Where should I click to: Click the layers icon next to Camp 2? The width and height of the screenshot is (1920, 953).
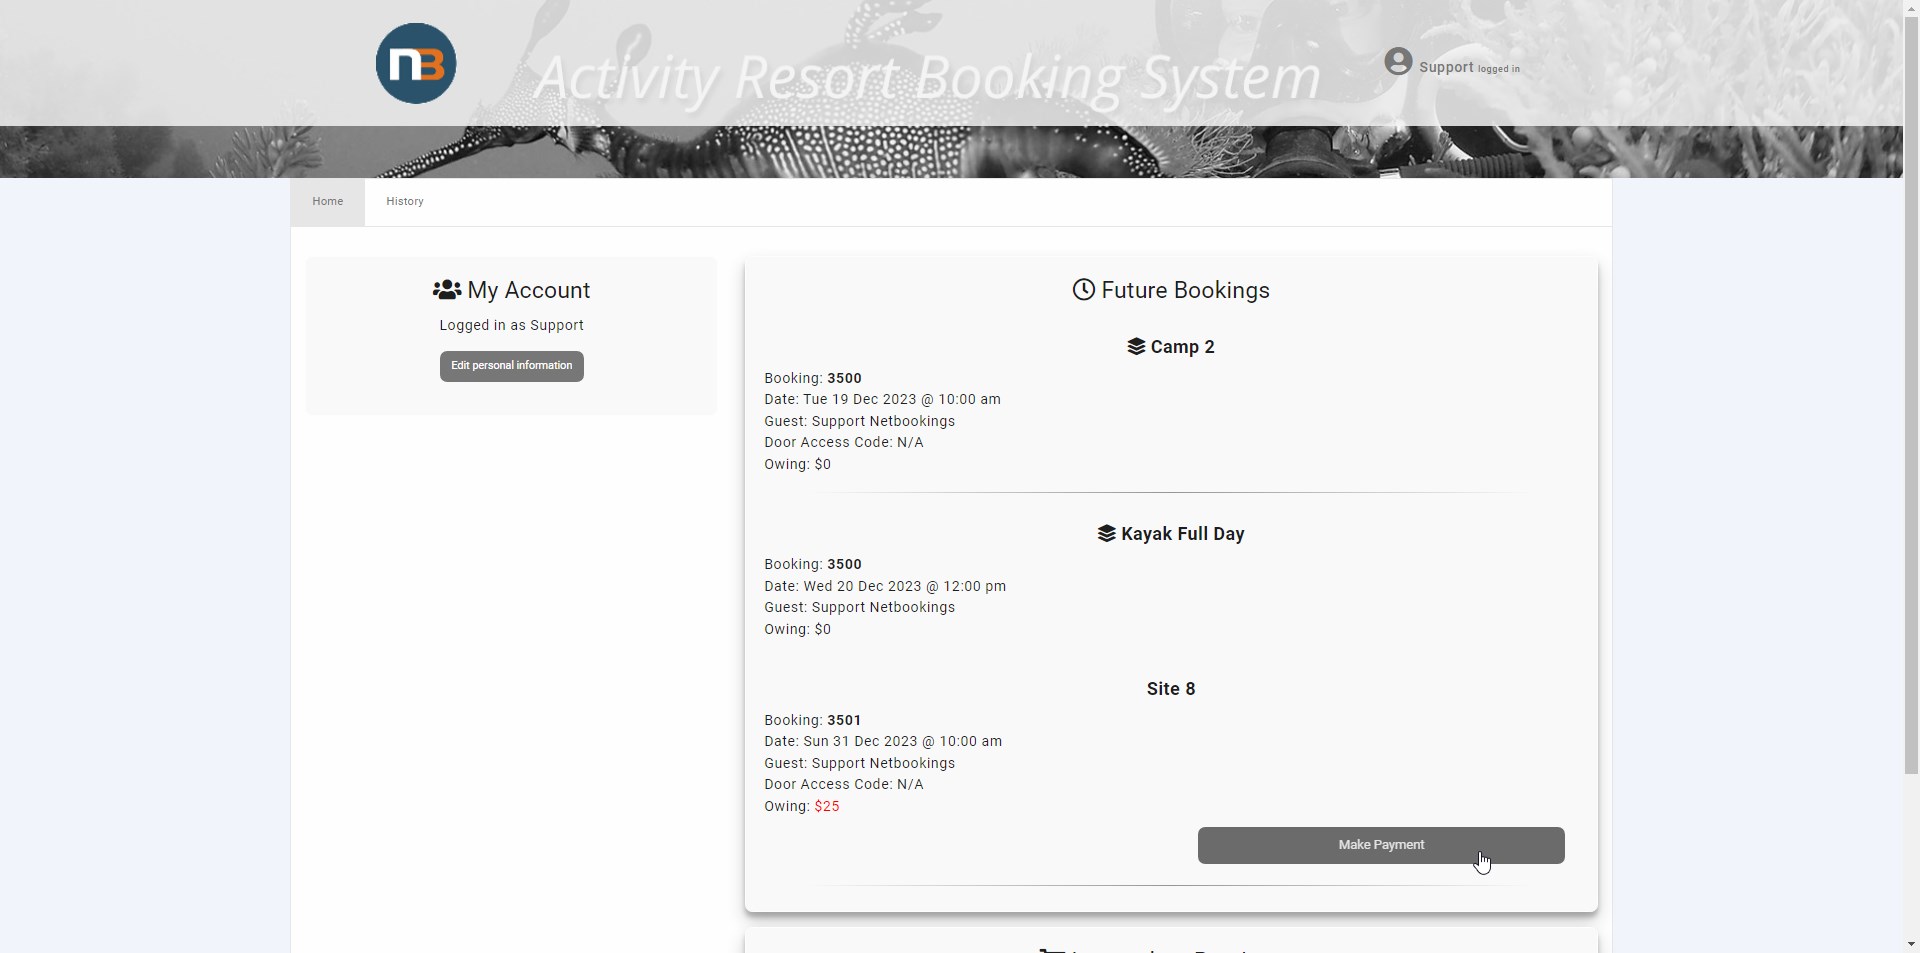[1136, 347]
